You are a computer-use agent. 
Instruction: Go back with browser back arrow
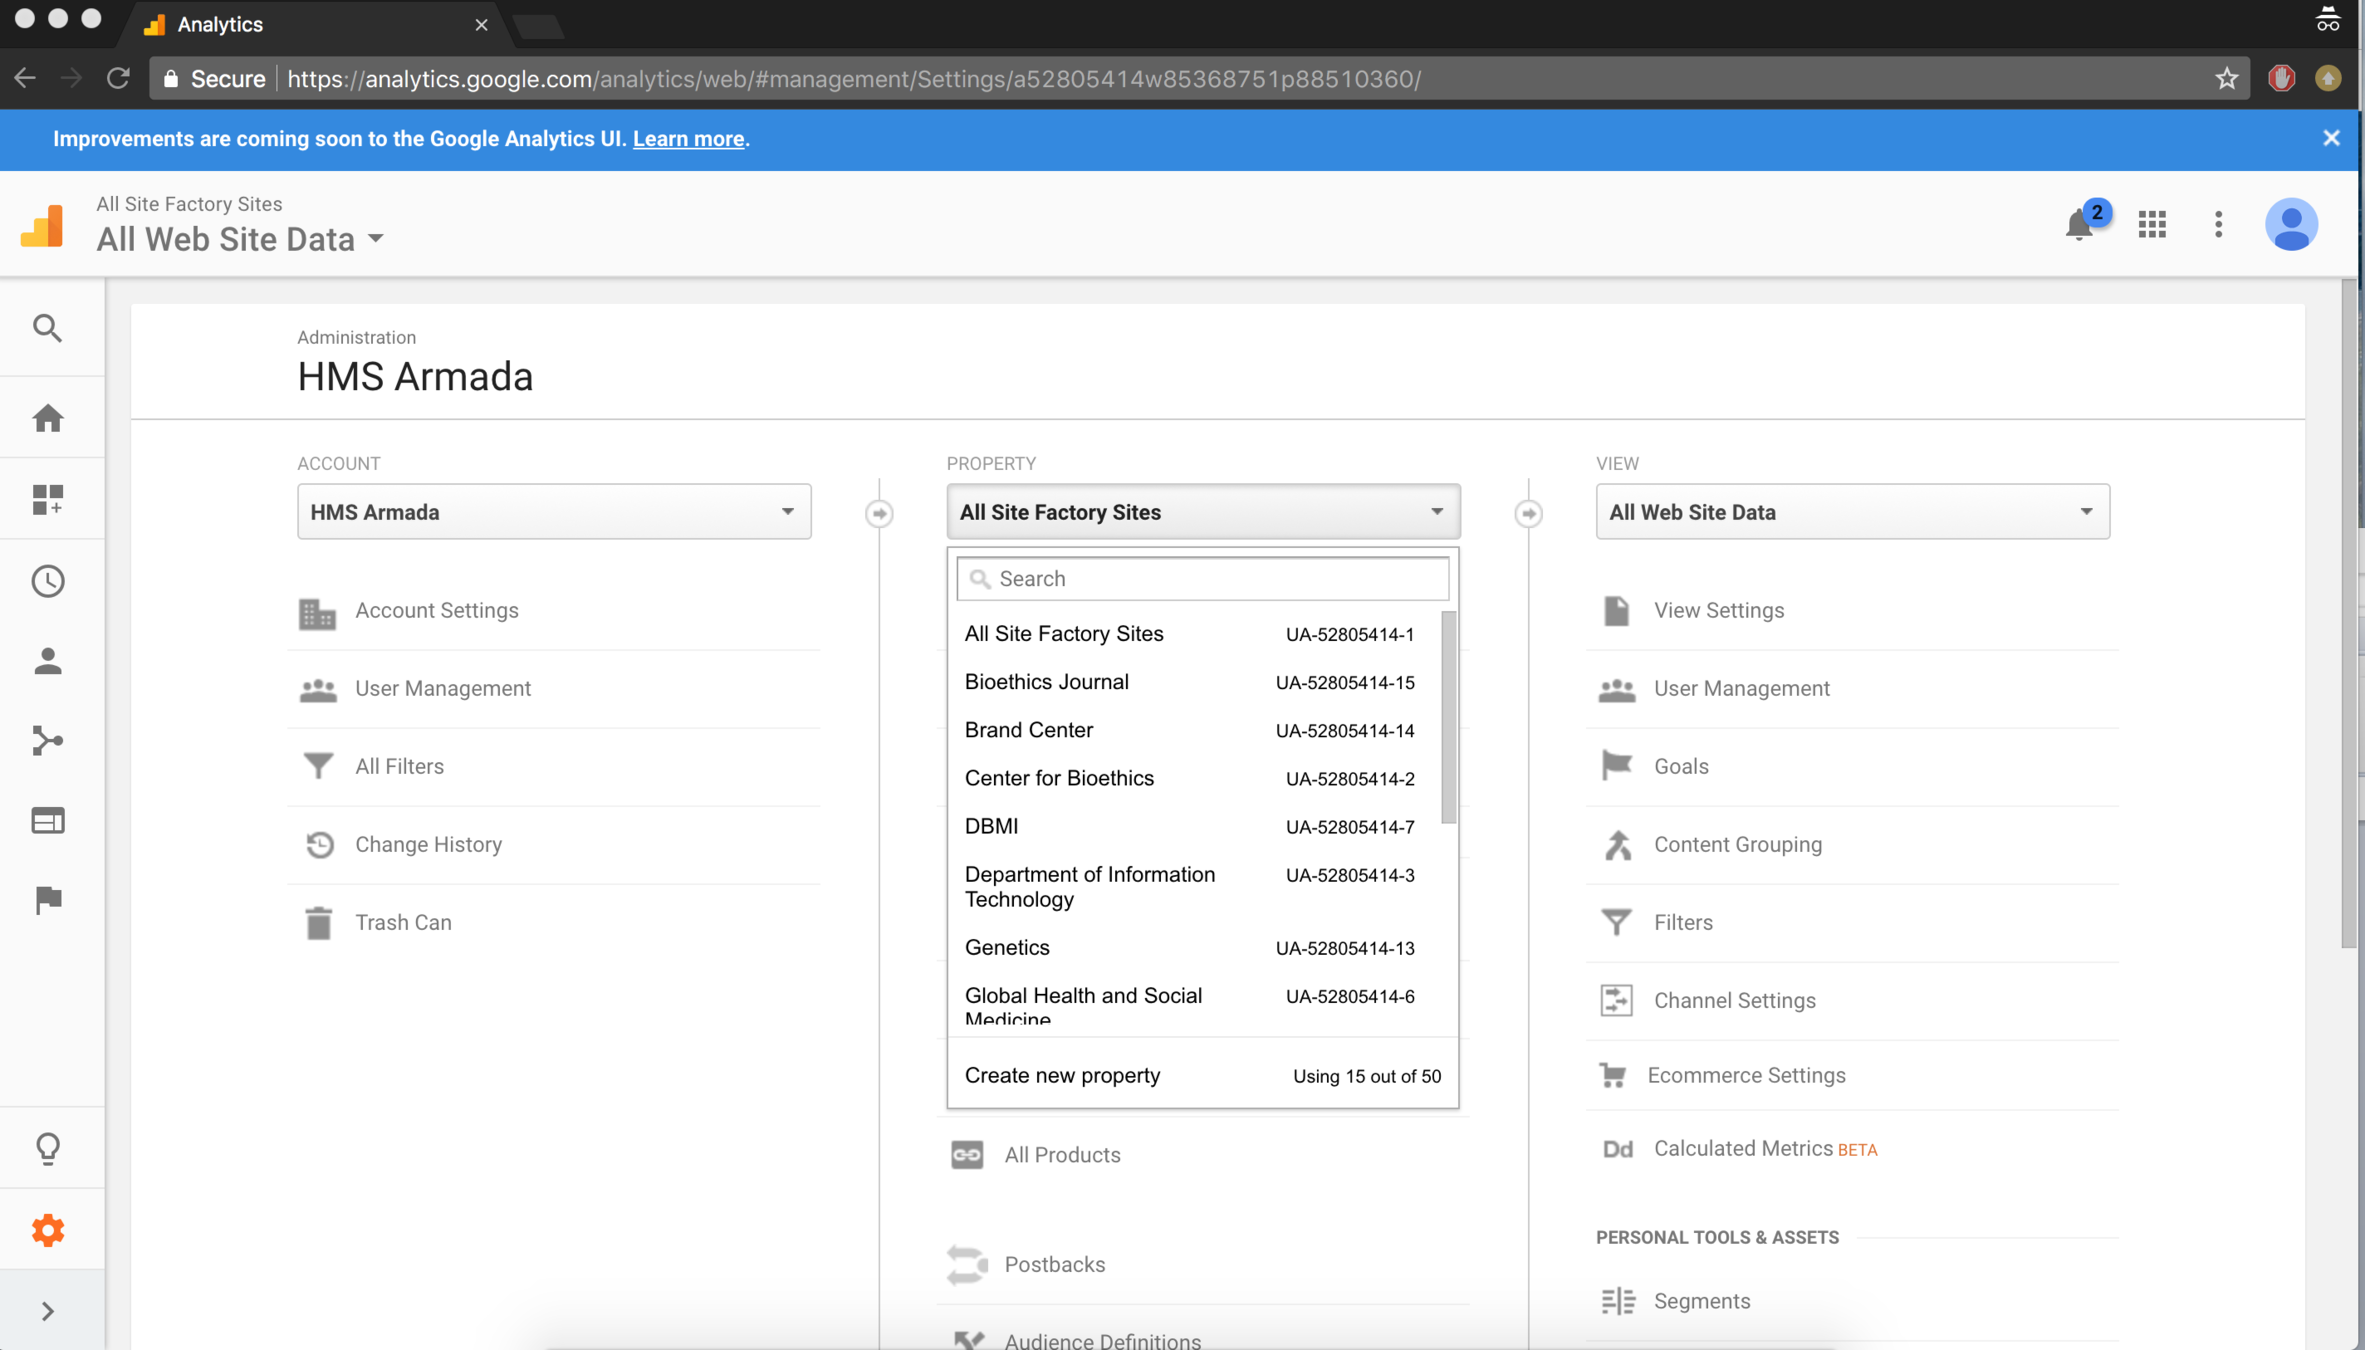(25, 78)
